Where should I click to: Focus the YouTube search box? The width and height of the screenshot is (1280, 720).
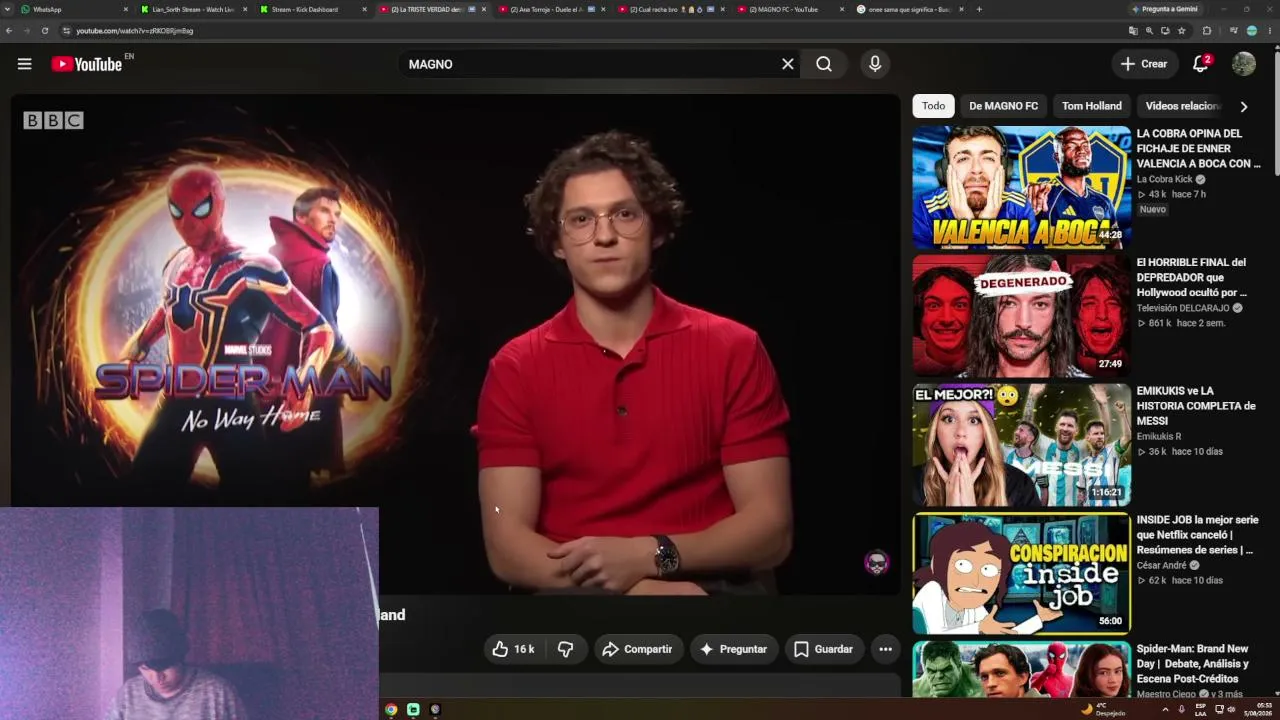tap(590, 64)
